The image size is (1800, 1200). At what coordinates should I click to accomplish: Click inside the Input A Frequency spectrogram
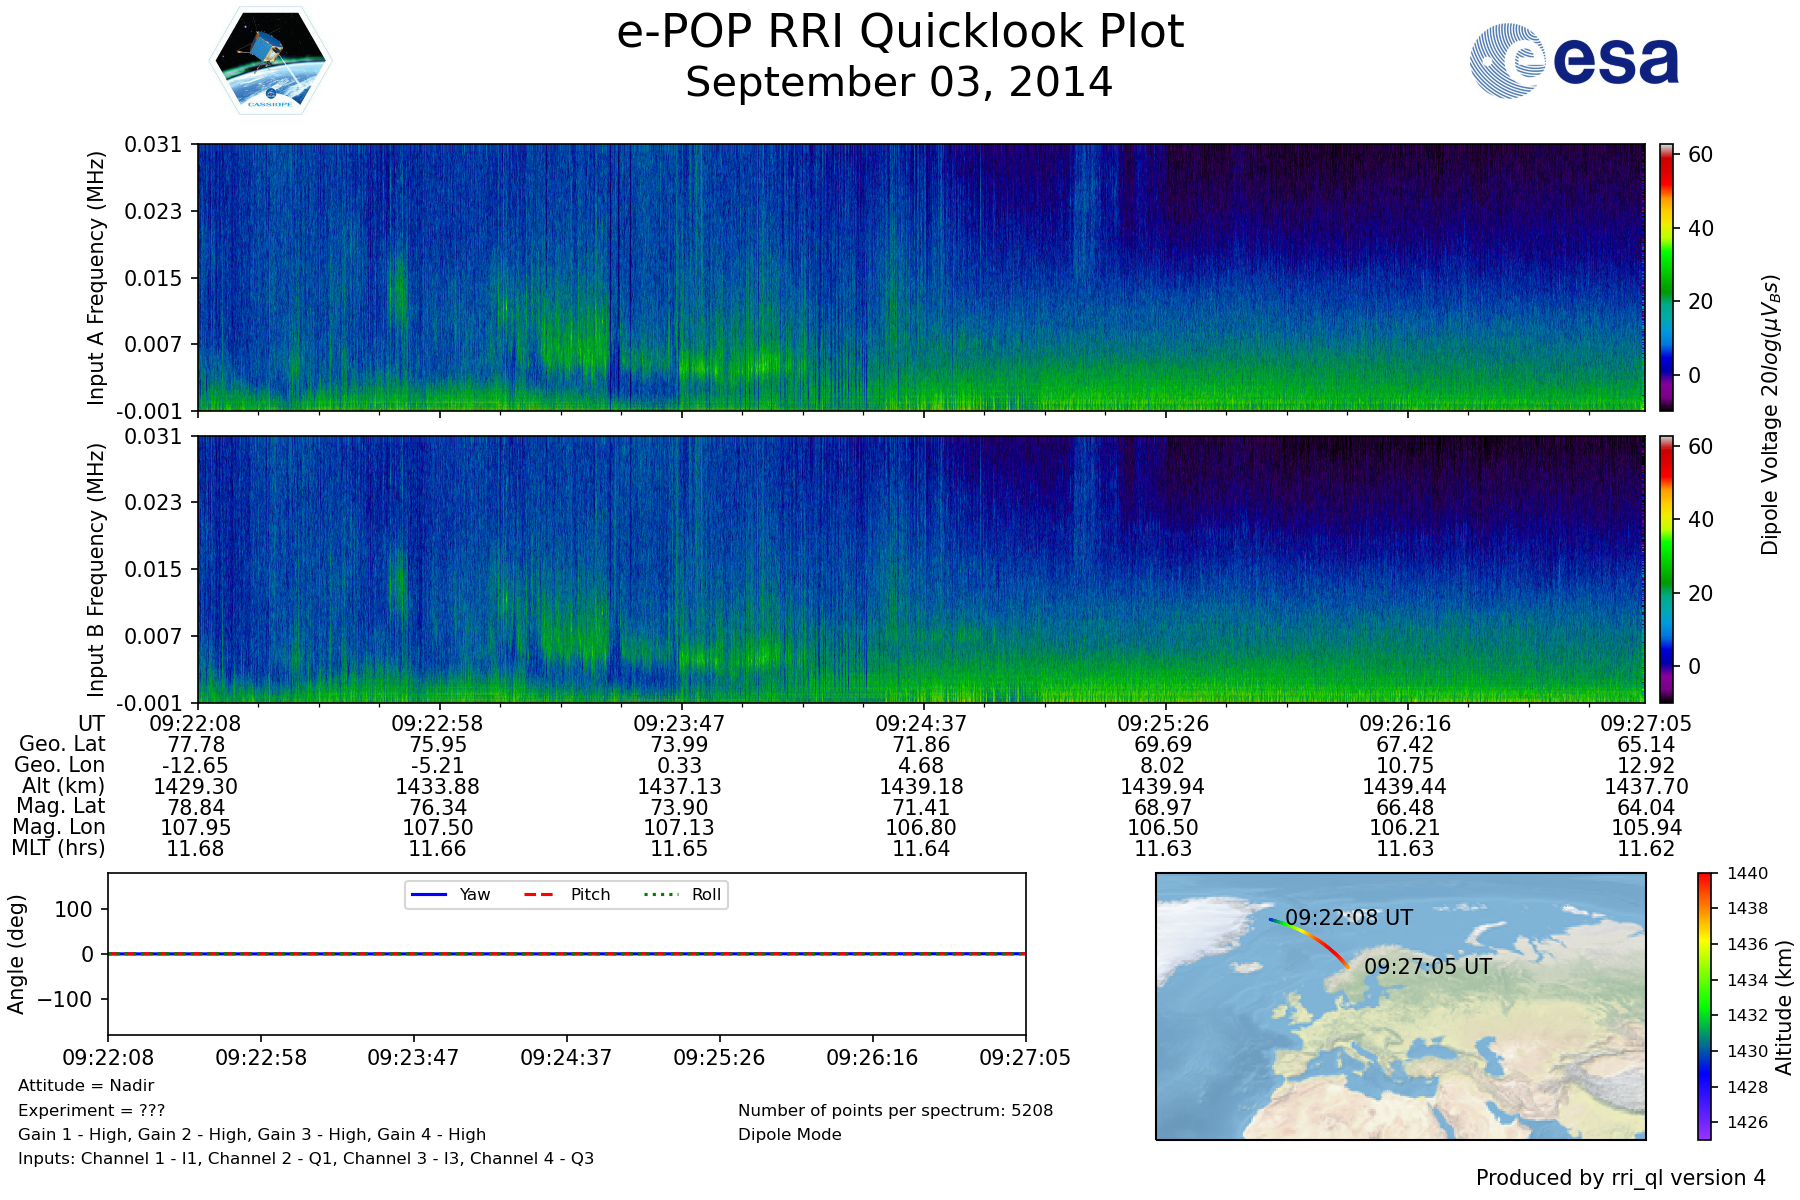coord(920,277)
